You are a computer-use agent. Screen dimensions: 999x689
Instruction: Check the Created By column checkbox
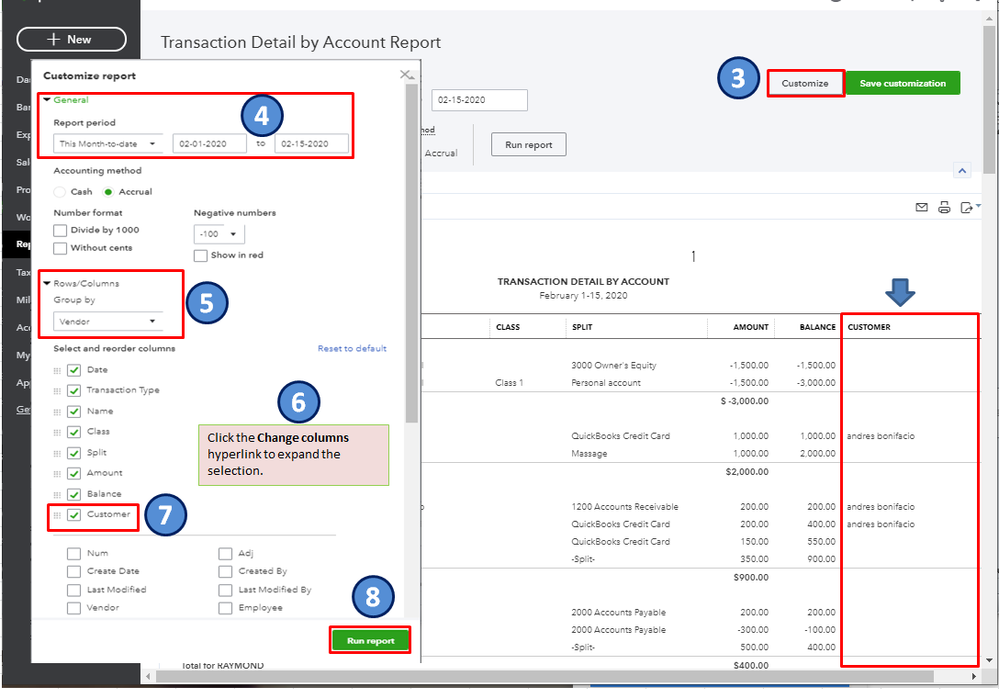[x=225, y=572]
